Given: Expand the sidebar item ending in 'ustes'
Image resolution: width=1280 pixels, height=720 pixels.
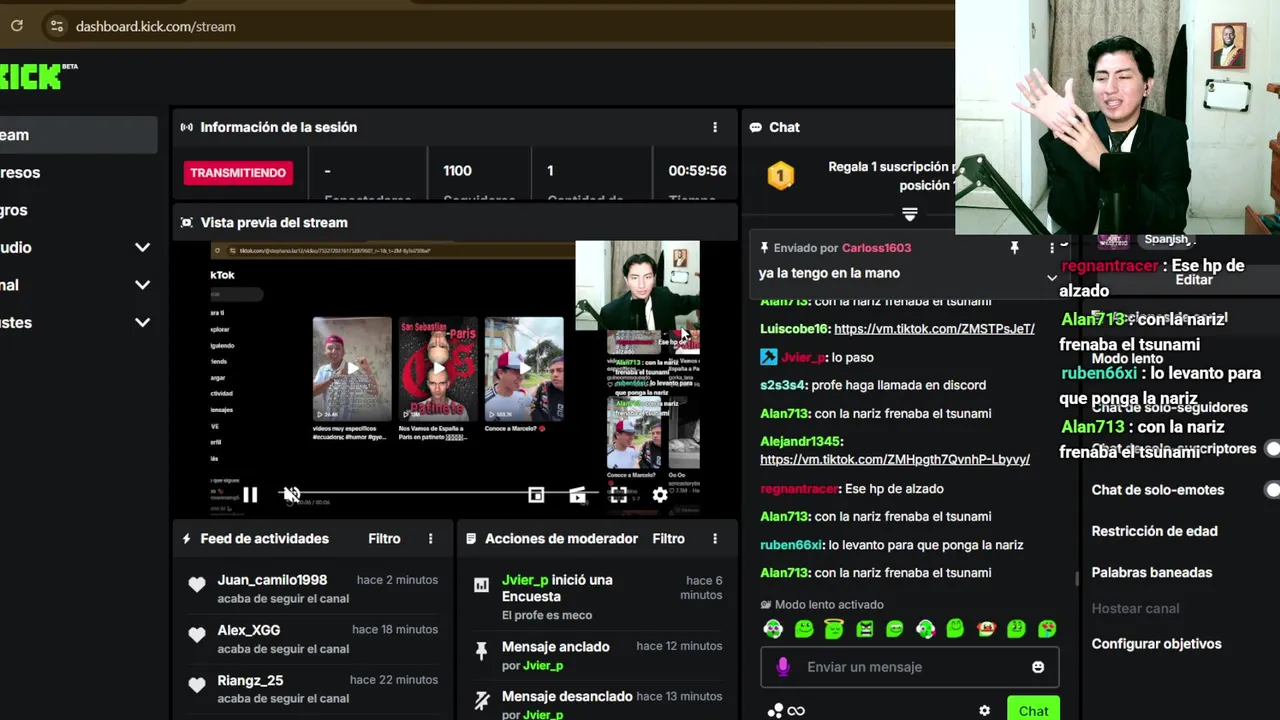Looking at the screenshot, I should point(142,322).
